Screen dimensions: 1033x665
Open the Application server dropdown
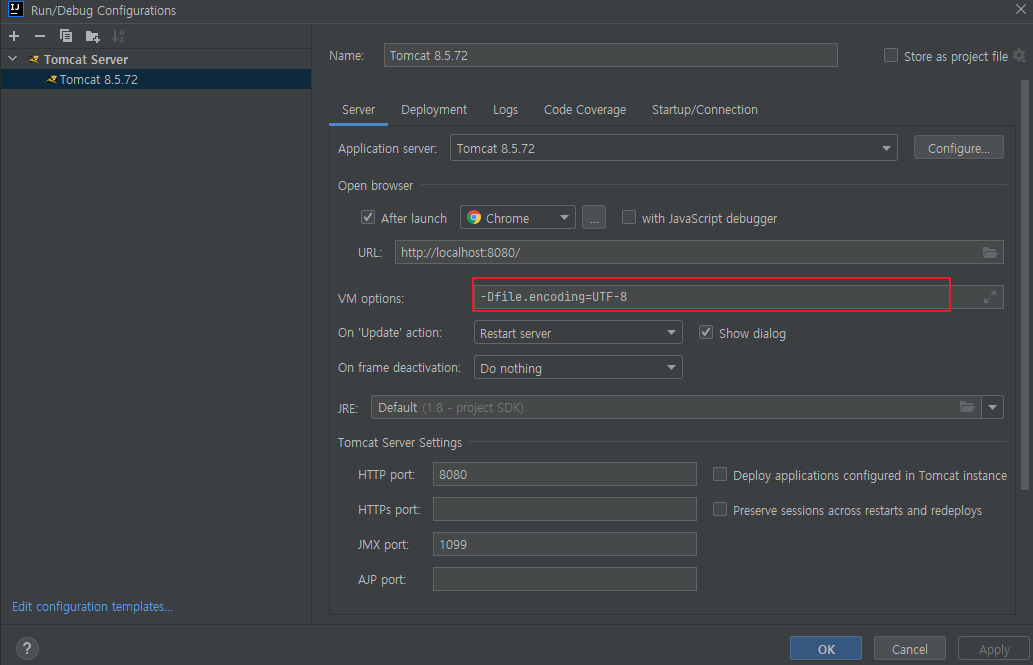click(x=673, y=148)
